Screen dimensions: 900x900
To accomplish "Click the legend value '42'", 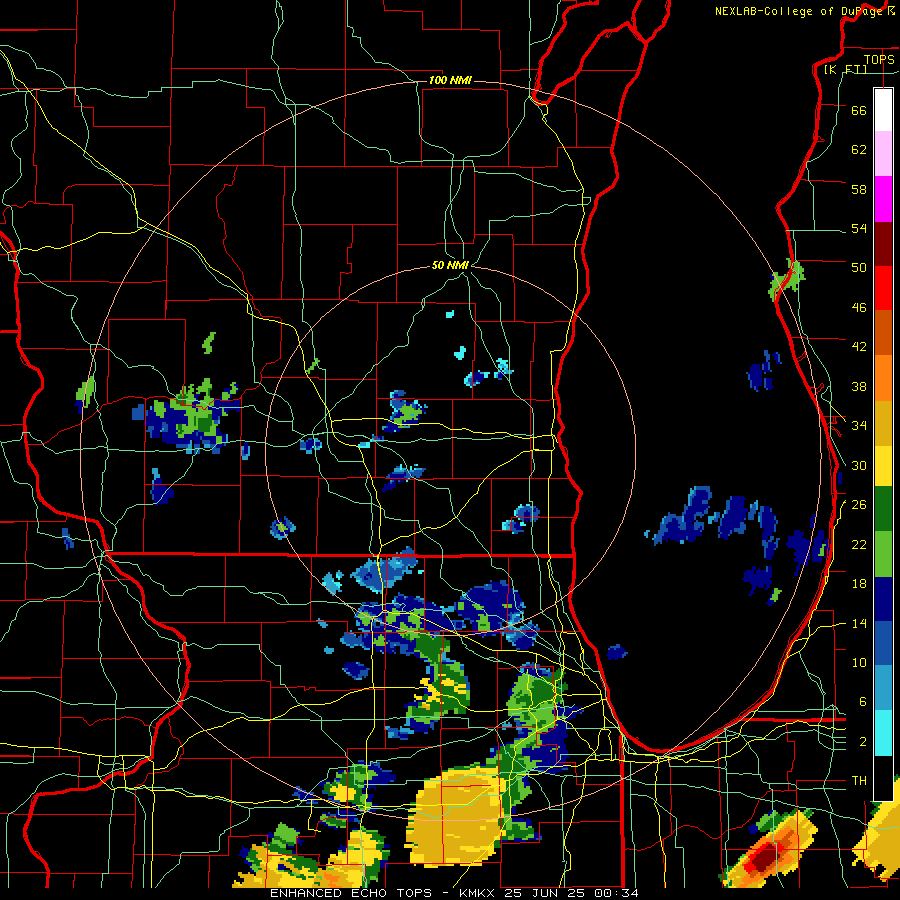I will 859,347.
